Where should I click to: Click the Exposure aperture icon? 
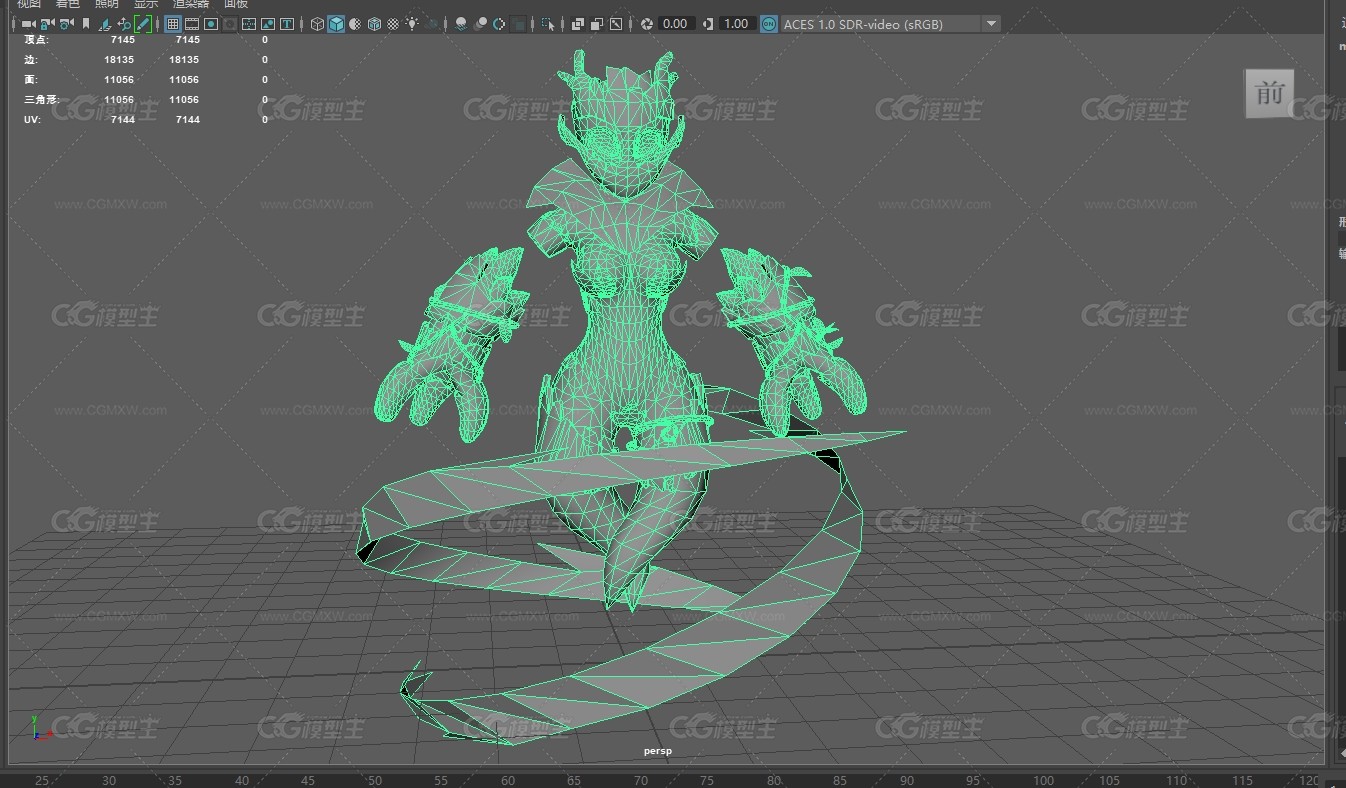[x=647, y=23]
